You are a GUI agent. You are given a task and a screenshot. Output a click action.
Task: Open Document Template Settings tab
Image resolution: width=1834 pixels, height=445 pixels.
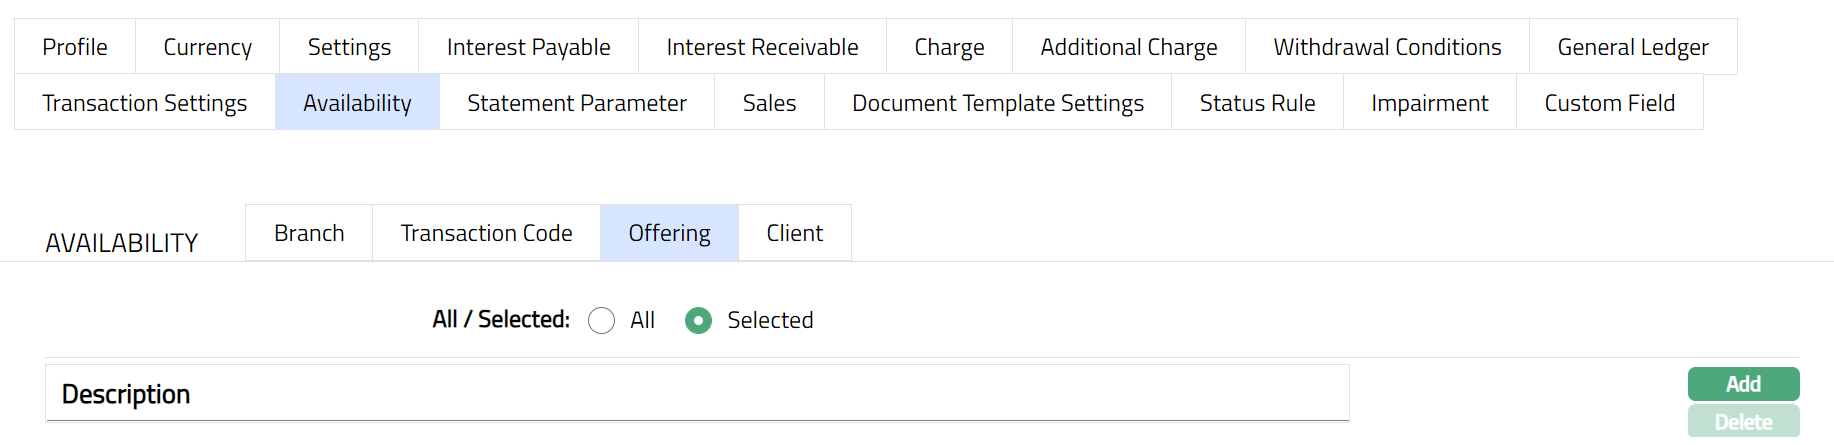997,103
